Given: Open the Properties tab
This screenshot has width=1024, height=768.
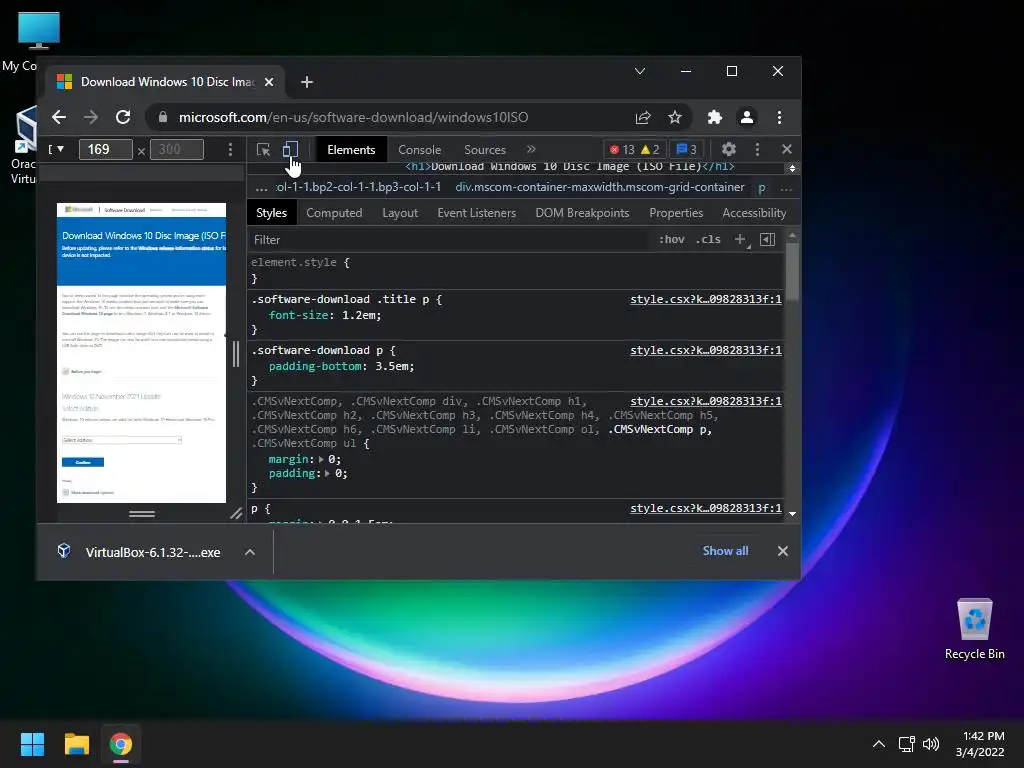Looking at the screenshot, I should 676,213.
